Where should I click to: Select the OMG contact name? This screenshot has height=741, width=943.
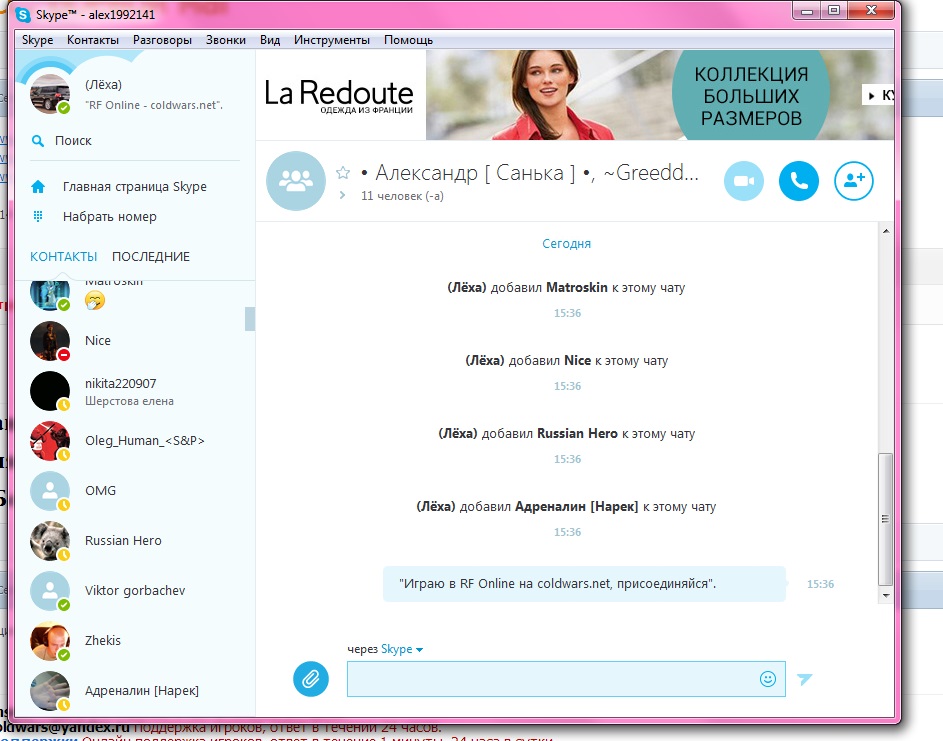pyautogui.click(x=100, y=491)
